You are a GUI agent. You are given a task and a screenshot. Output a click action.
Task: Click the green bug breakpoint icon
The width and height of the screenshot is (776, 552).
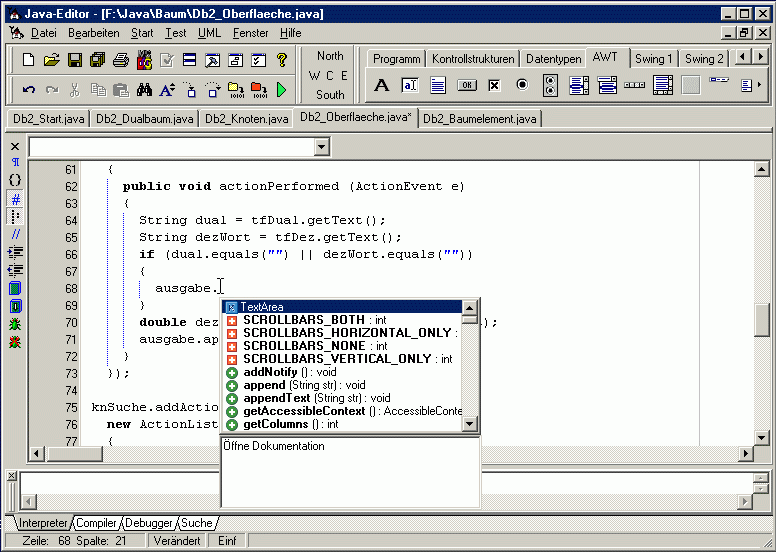[15, 324]
